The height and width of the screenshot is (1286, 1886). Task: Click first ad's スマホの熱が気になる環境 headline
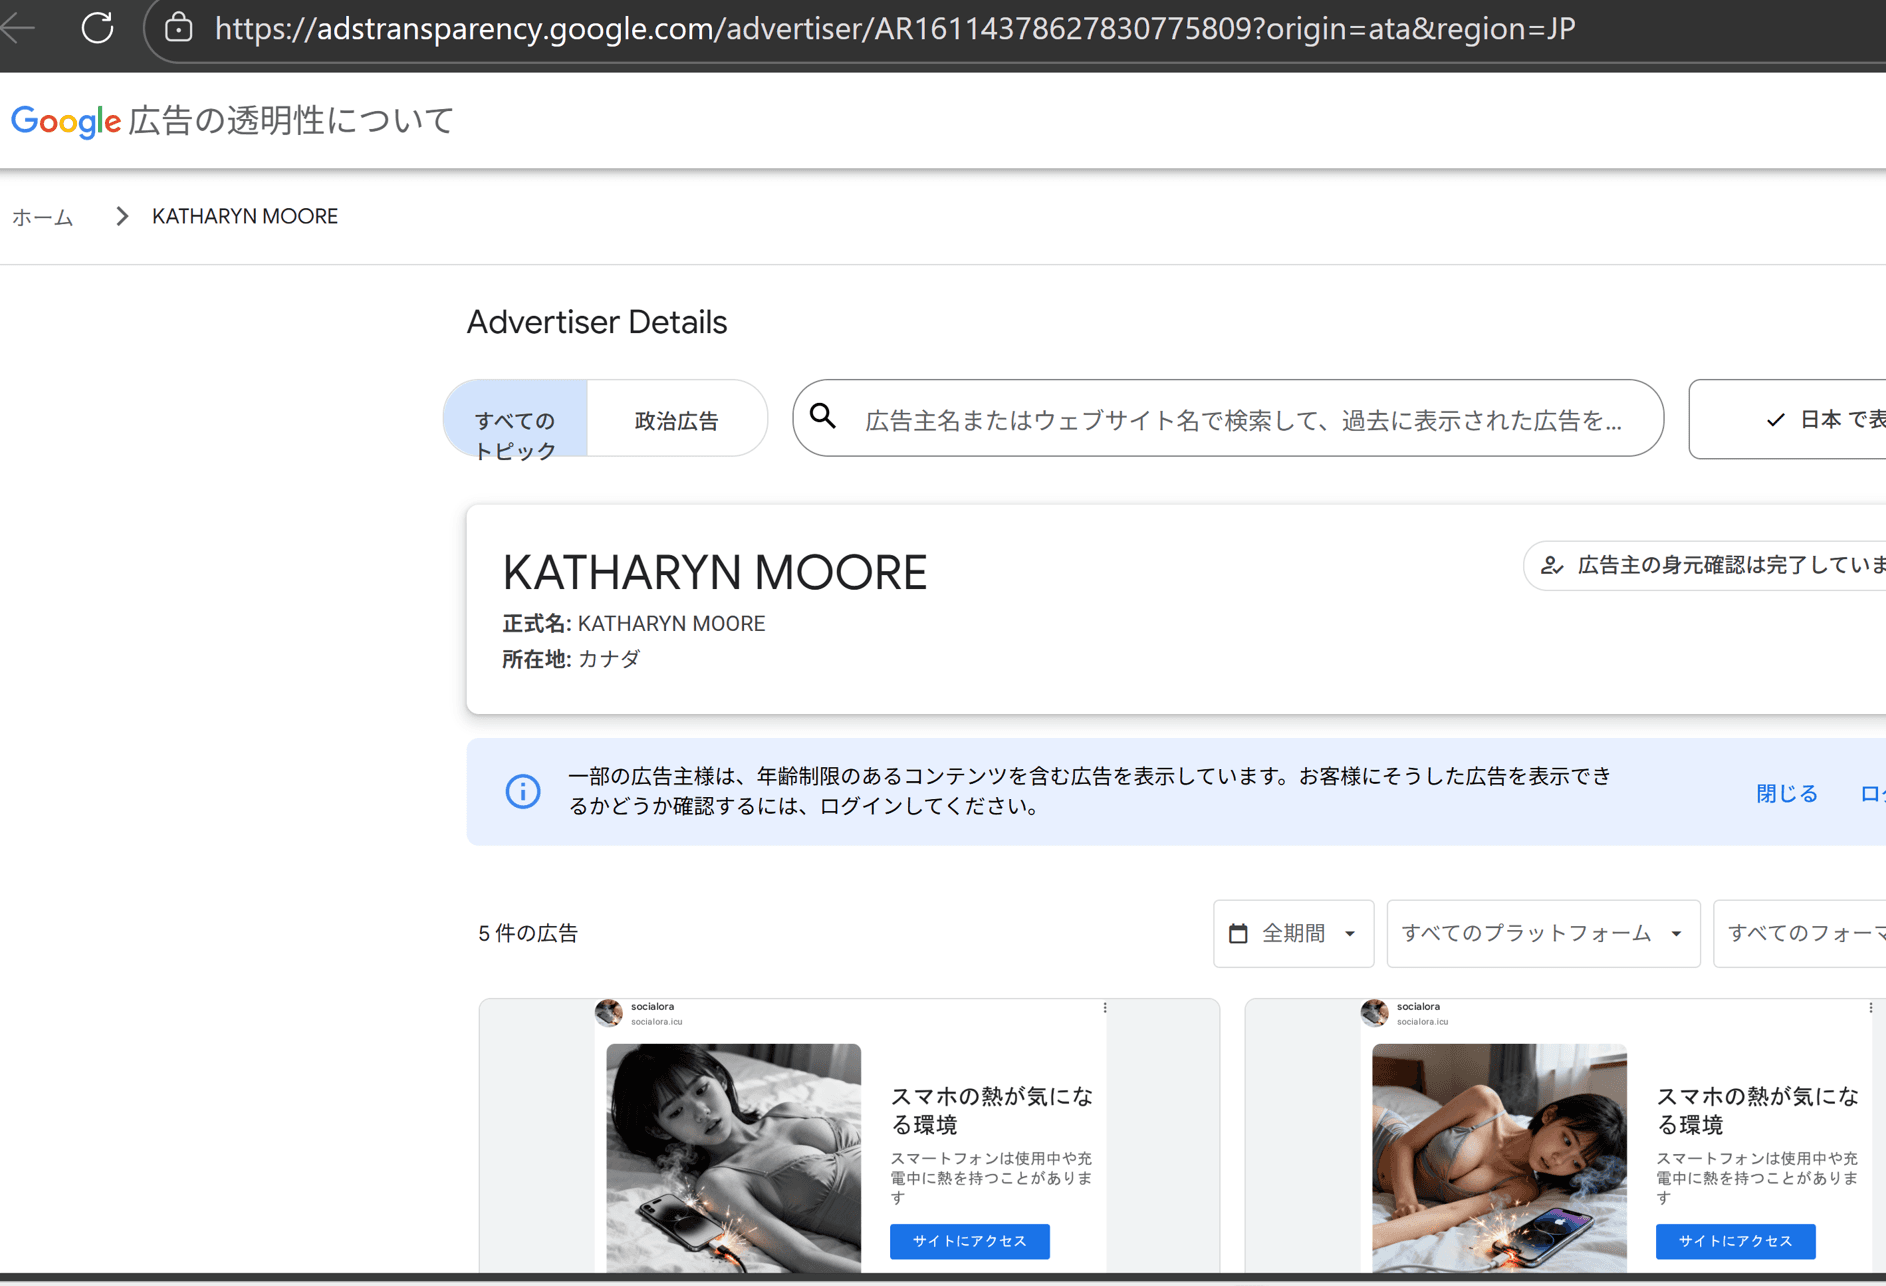click(x=992, y=1110)
